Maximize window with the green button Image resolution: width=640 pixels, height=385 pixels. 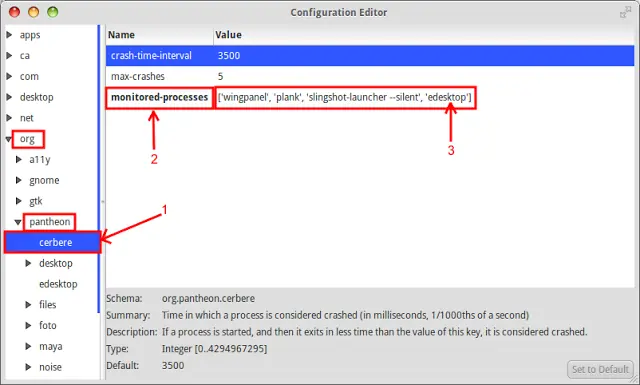[53, 12]
